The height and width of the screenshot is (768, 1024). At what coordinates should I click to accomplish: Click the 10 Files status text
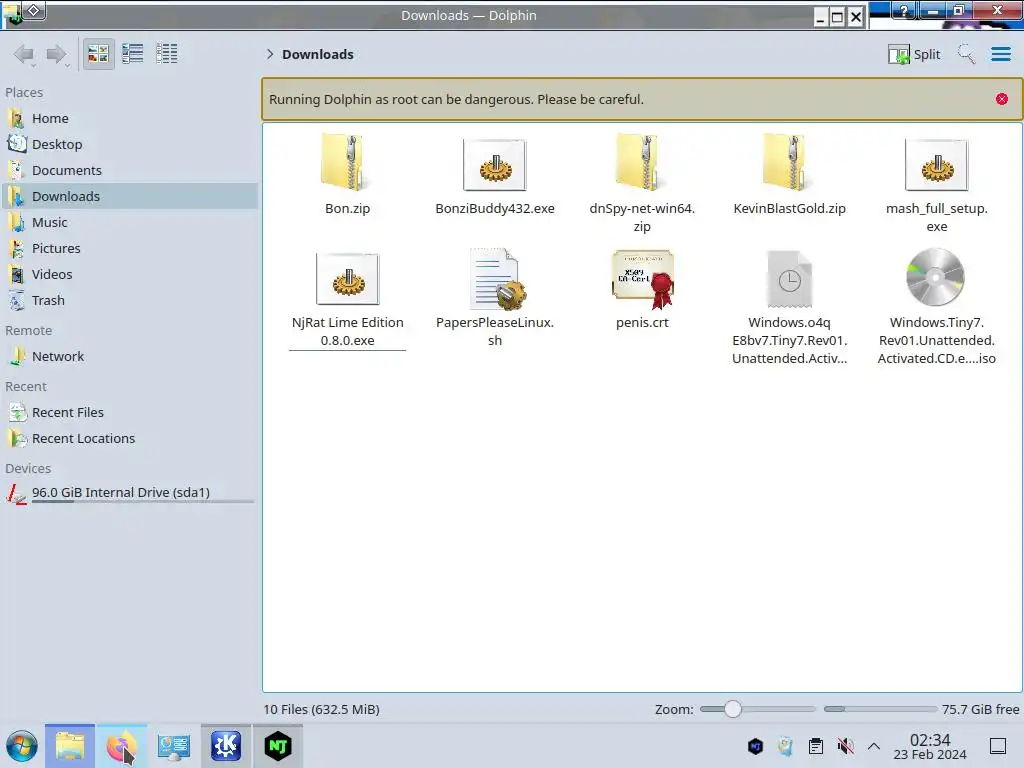point(321,709)
